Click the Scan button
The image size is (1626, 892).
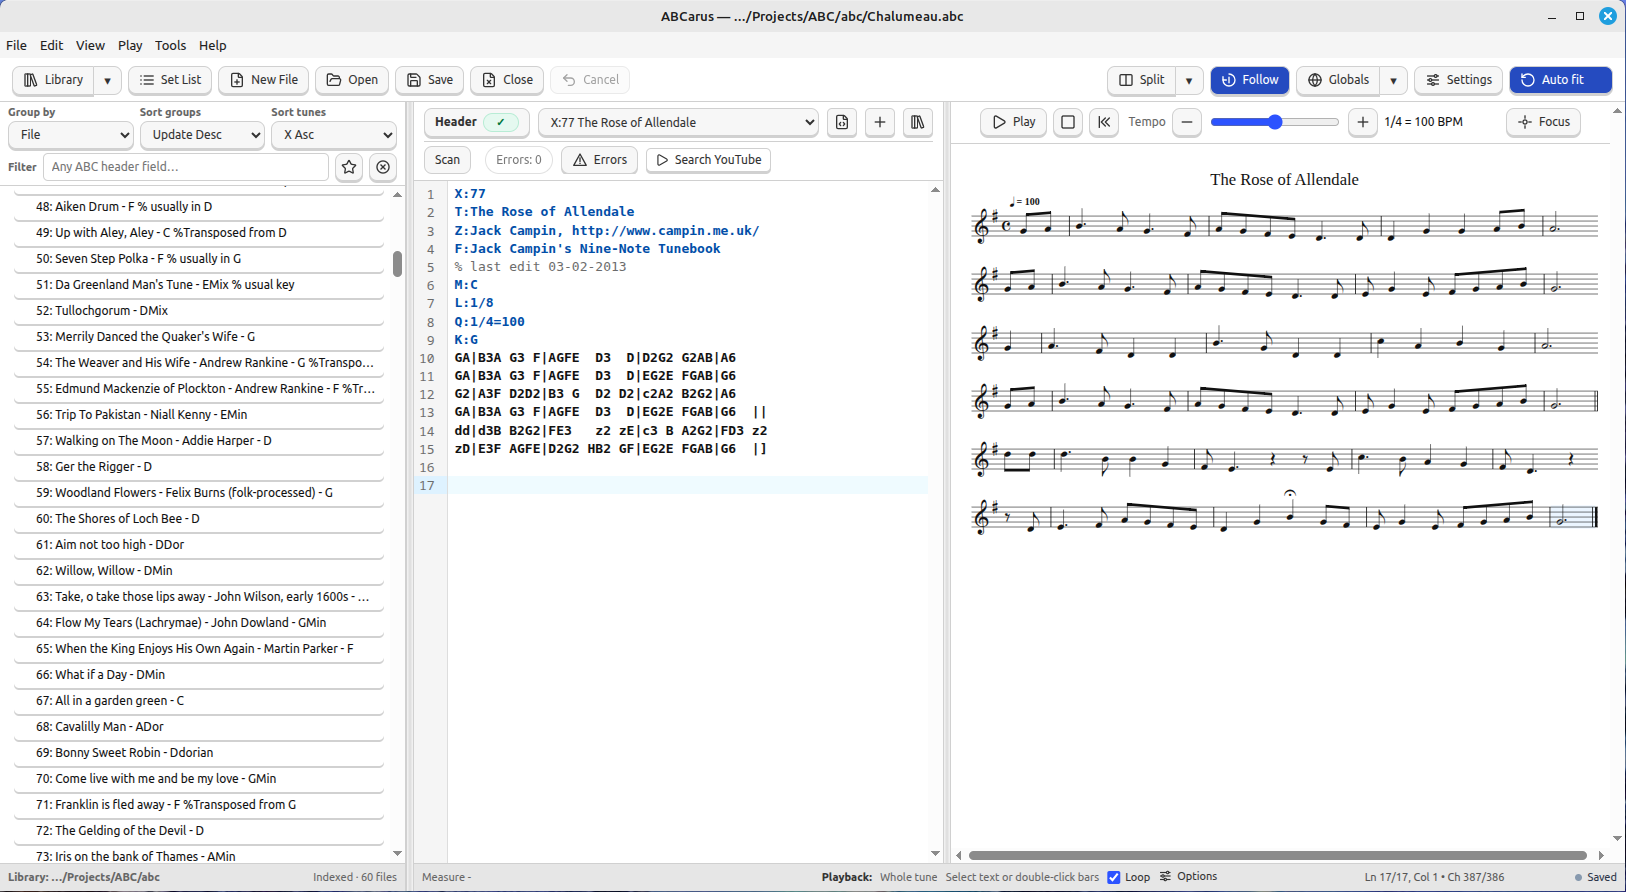(448, 160)
